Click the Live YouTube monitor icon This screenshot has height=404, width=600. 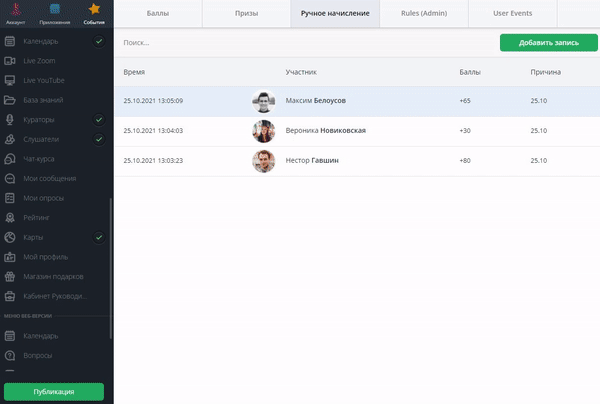10,80
